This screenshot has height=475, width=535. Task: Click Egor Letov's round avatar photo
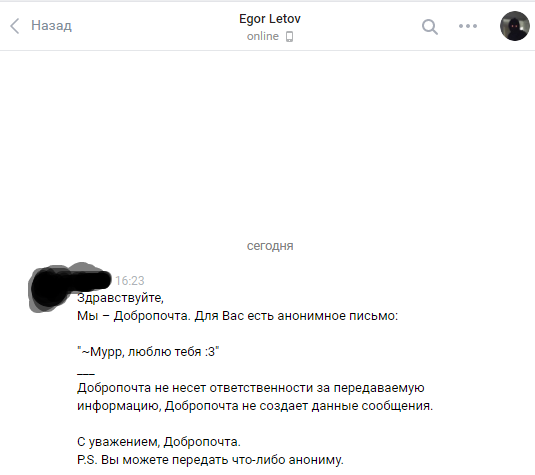coord(515,26)
